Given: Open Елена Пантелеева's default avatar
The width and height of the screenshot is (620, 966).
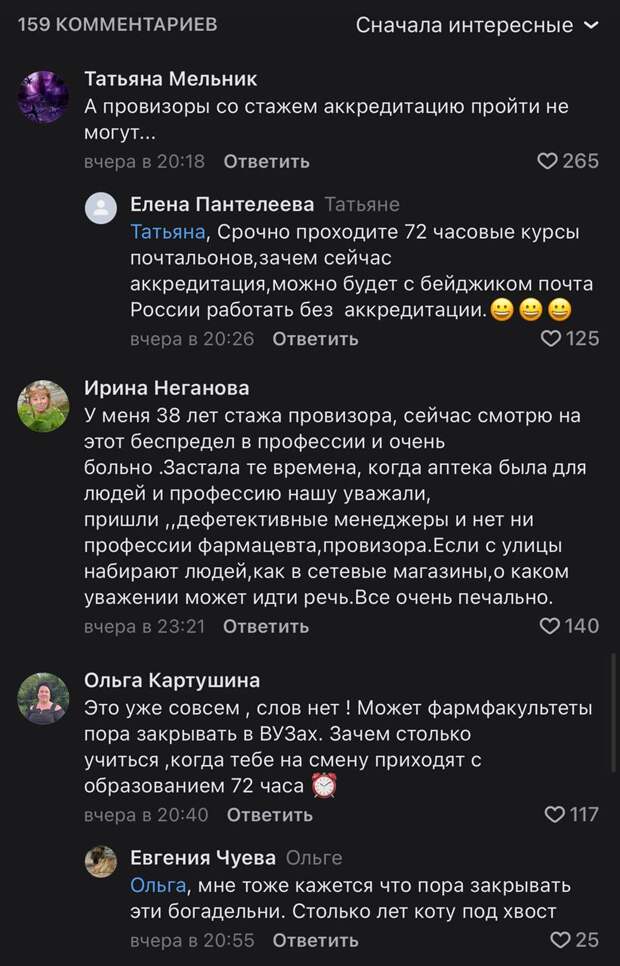Looking at the screenshot, I should point(101,208).
